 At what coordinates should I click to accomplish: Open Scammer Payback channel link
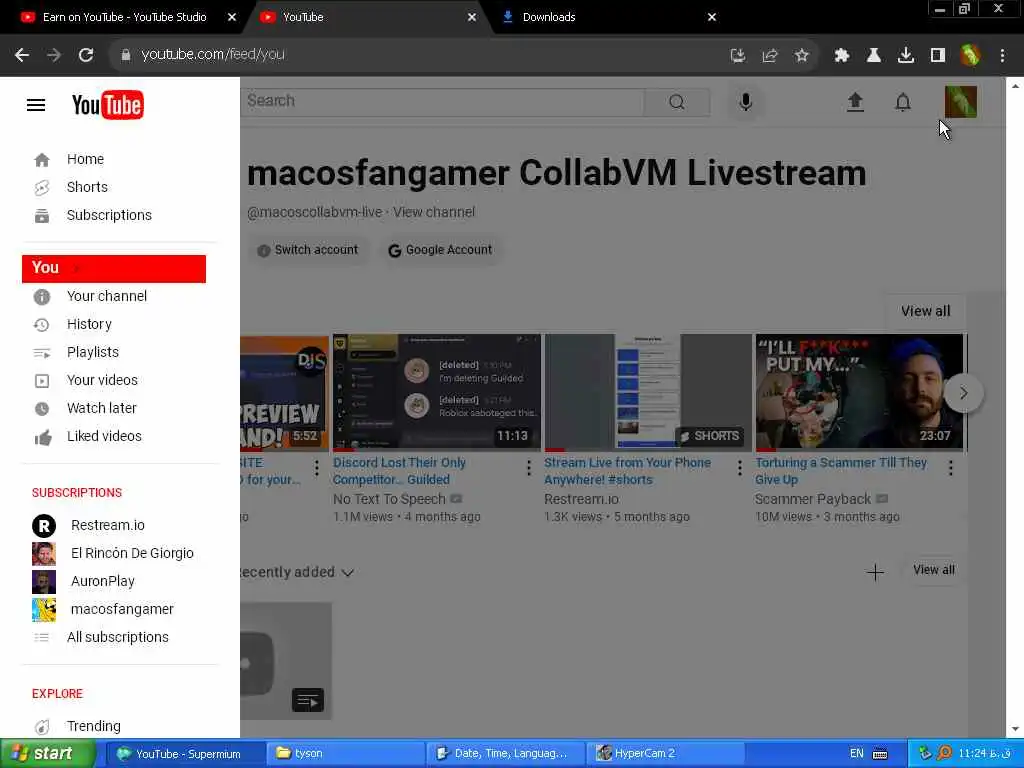click(812, 500)
